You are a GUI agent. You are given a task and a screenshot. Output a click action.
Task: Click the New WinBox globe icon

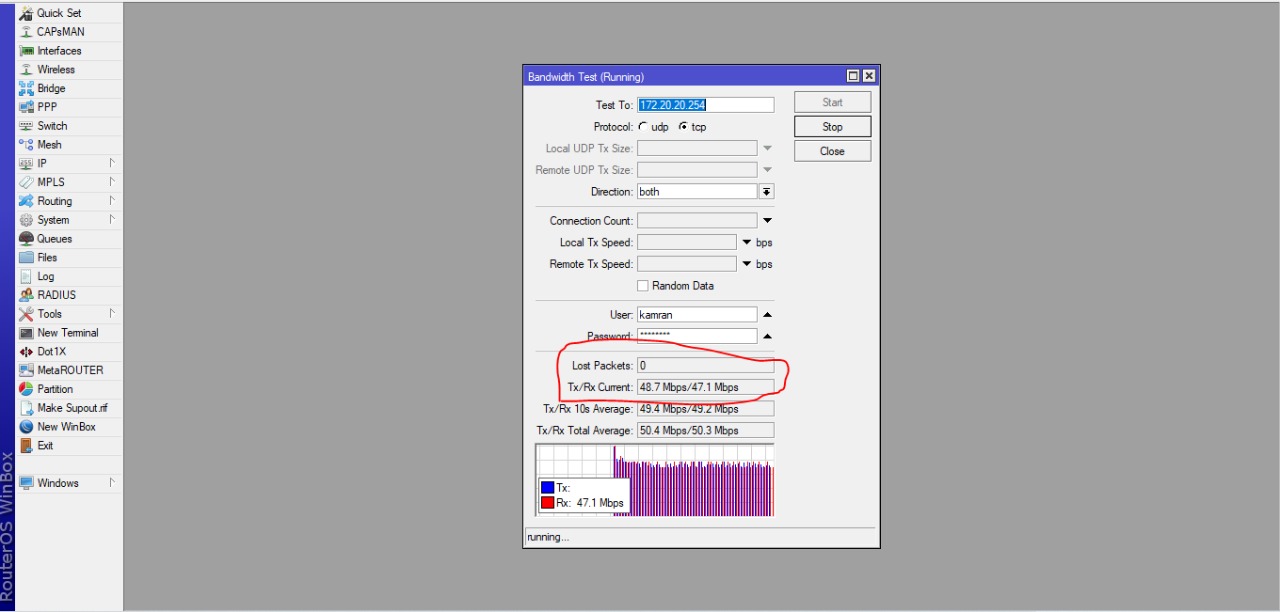tap(27, 427)
